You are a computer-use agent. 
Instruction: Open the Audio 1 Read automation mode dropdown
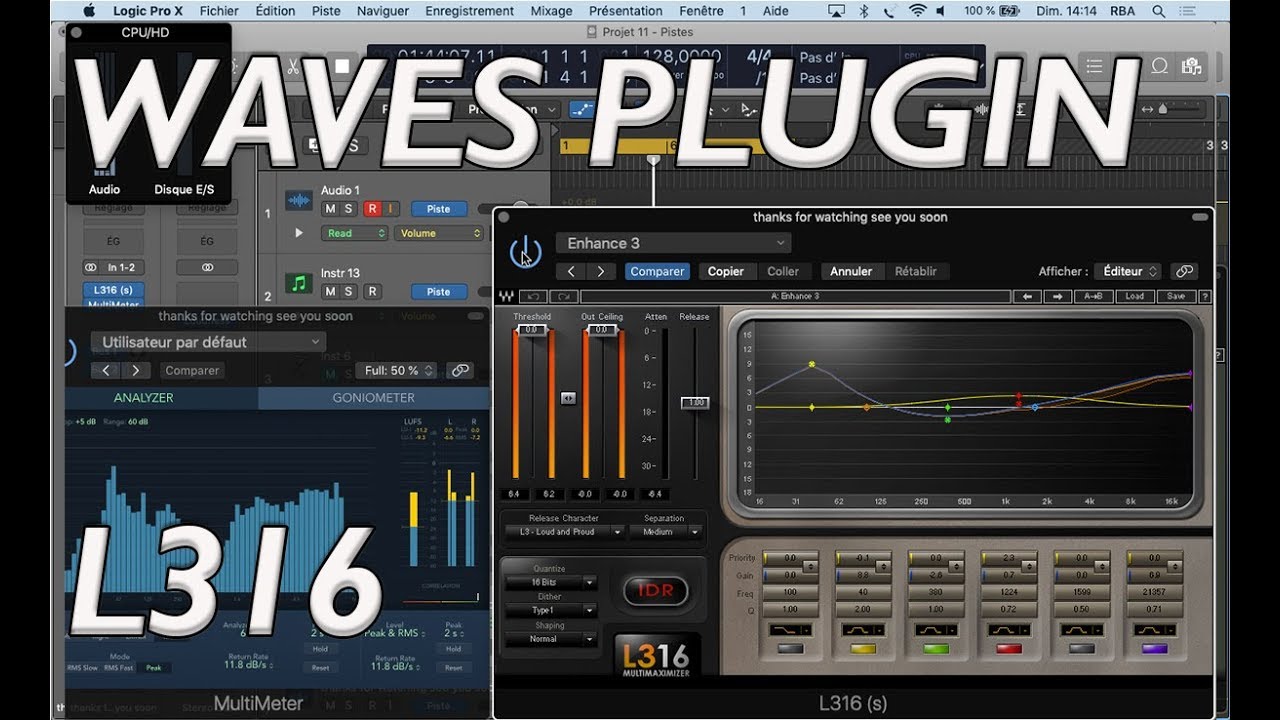coord(354,233)
